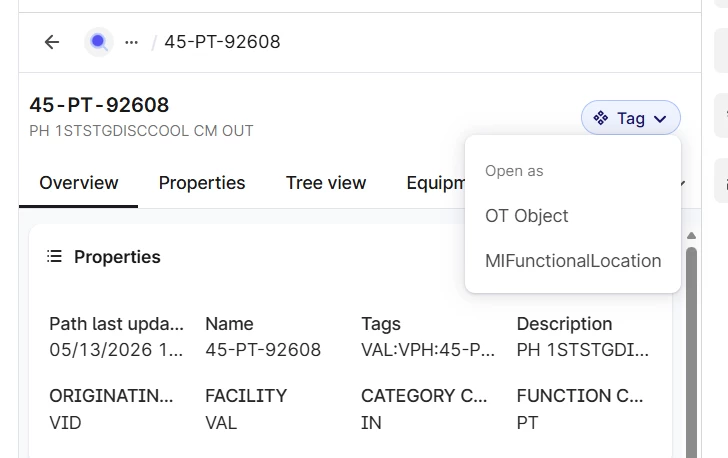Expand the breadcrumb ellipsis menu
Viewport: 728px width, 458px height.
[131, 42]
